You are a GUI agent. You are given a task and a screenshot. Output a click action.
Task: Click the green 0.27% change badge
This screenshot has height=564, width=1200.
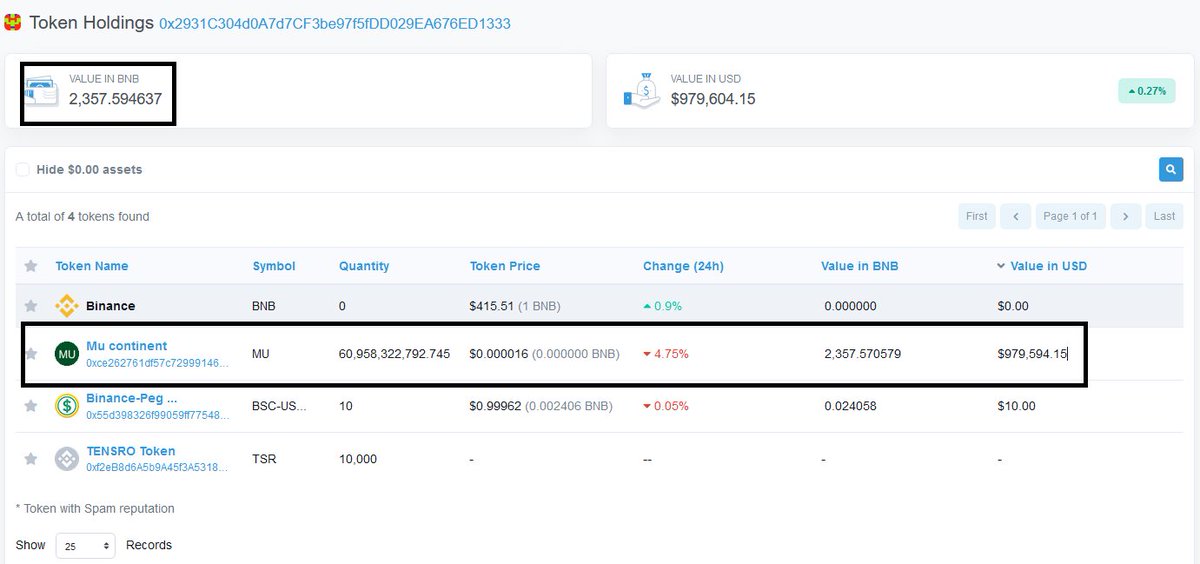point(1146,91)
